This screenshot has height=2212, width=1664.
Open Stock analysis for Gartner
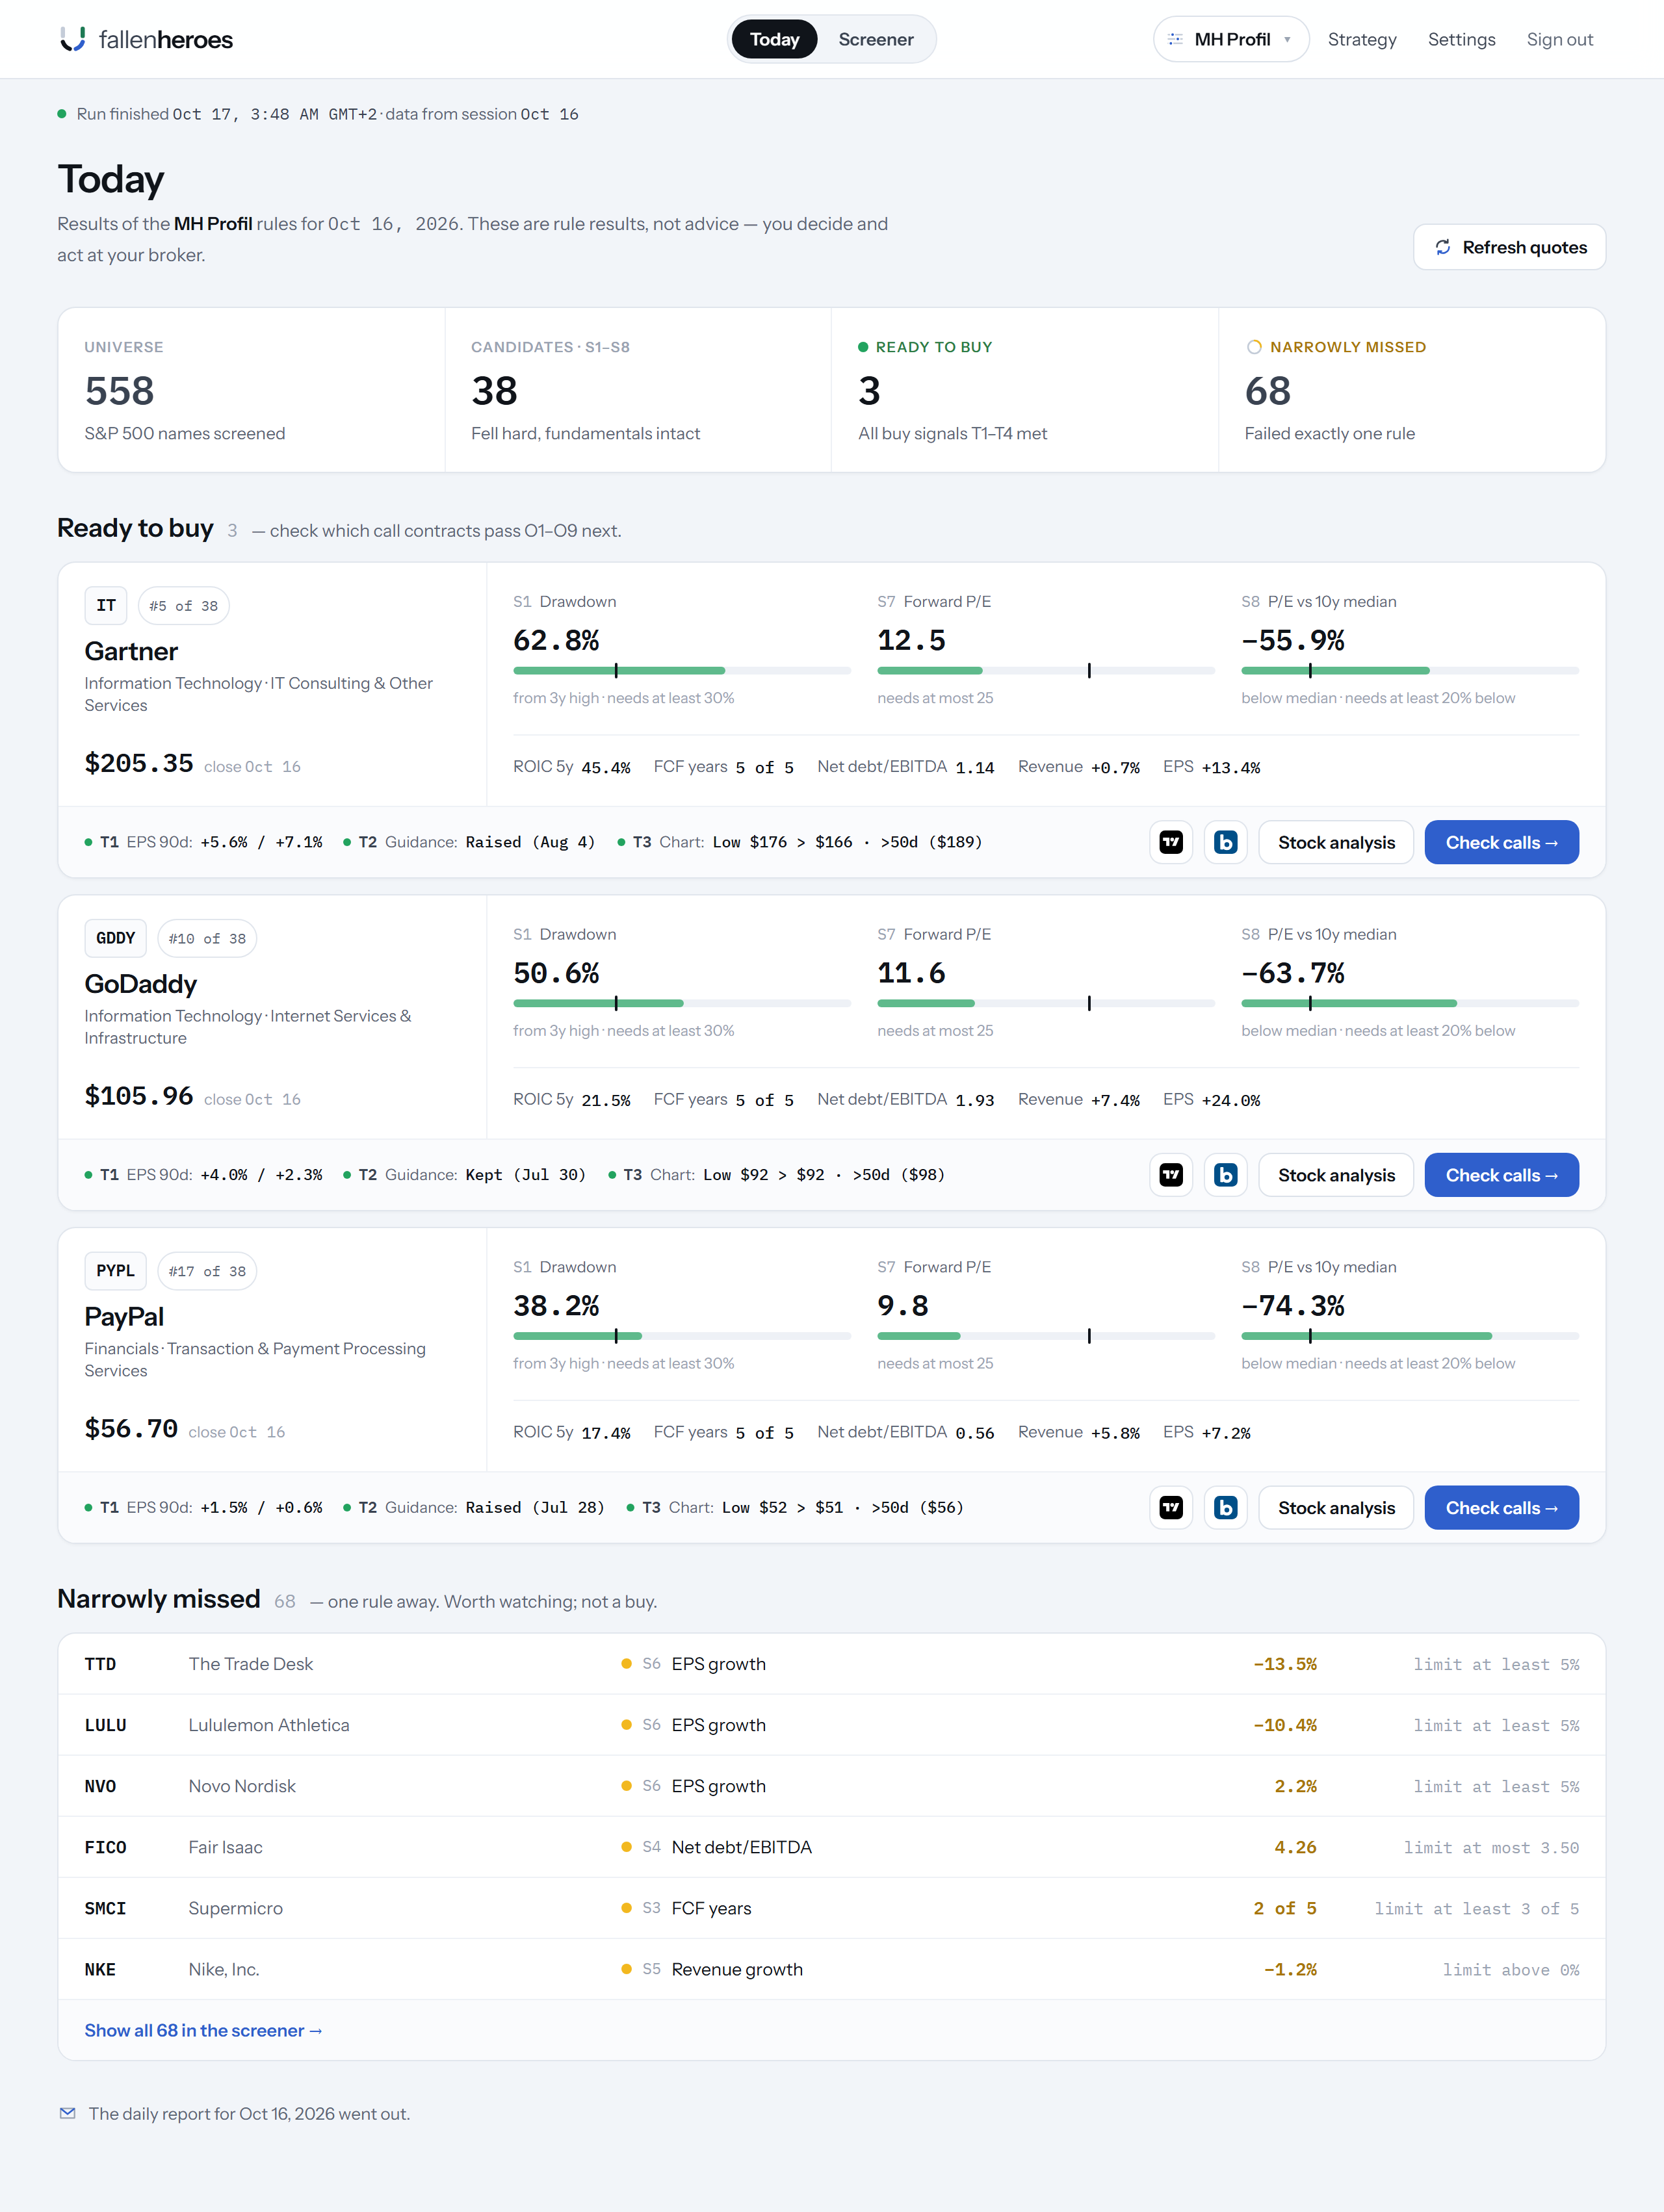coord(1336,842)
